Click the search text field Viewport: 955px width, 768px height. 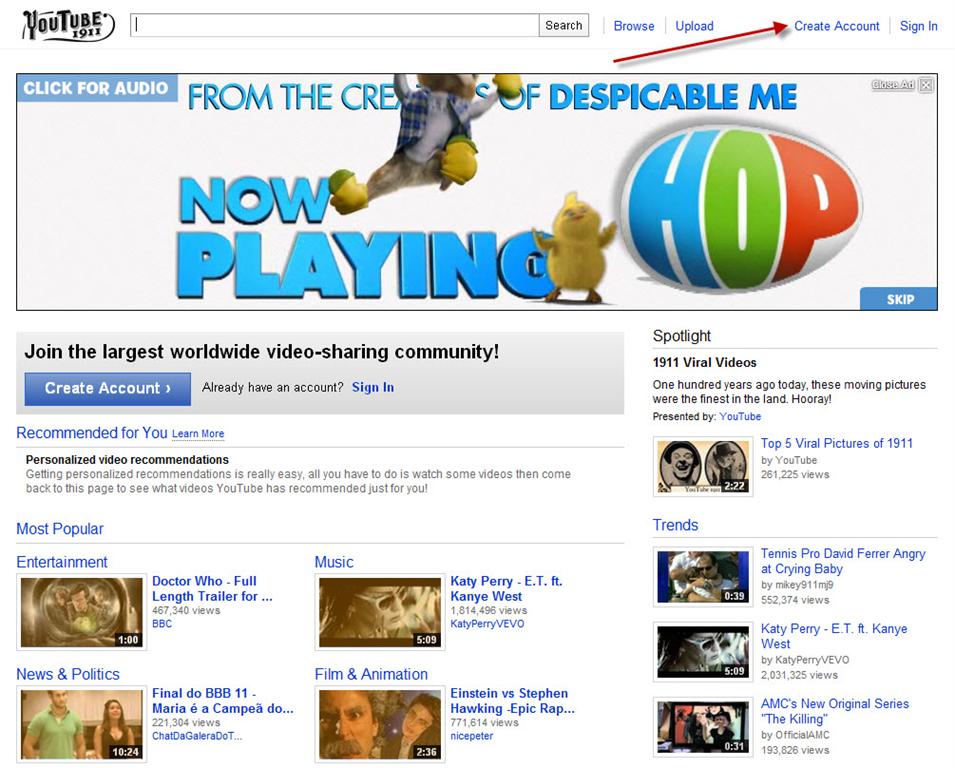click(336, 26)
